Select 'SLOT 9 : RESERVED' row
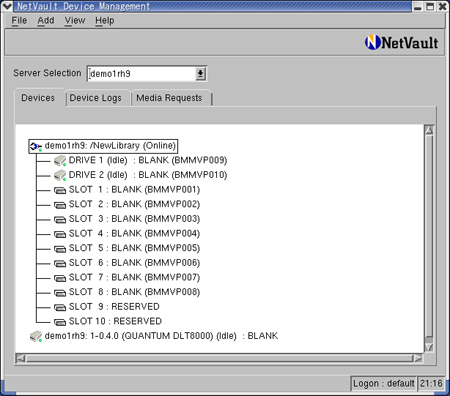 pyautogui.click(x=107, y=307)
